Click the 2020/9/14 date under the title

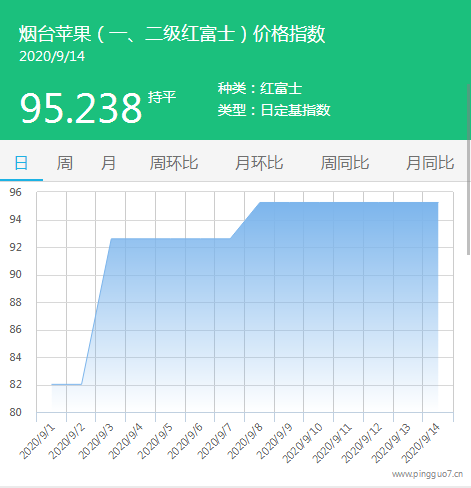[52, 56]
